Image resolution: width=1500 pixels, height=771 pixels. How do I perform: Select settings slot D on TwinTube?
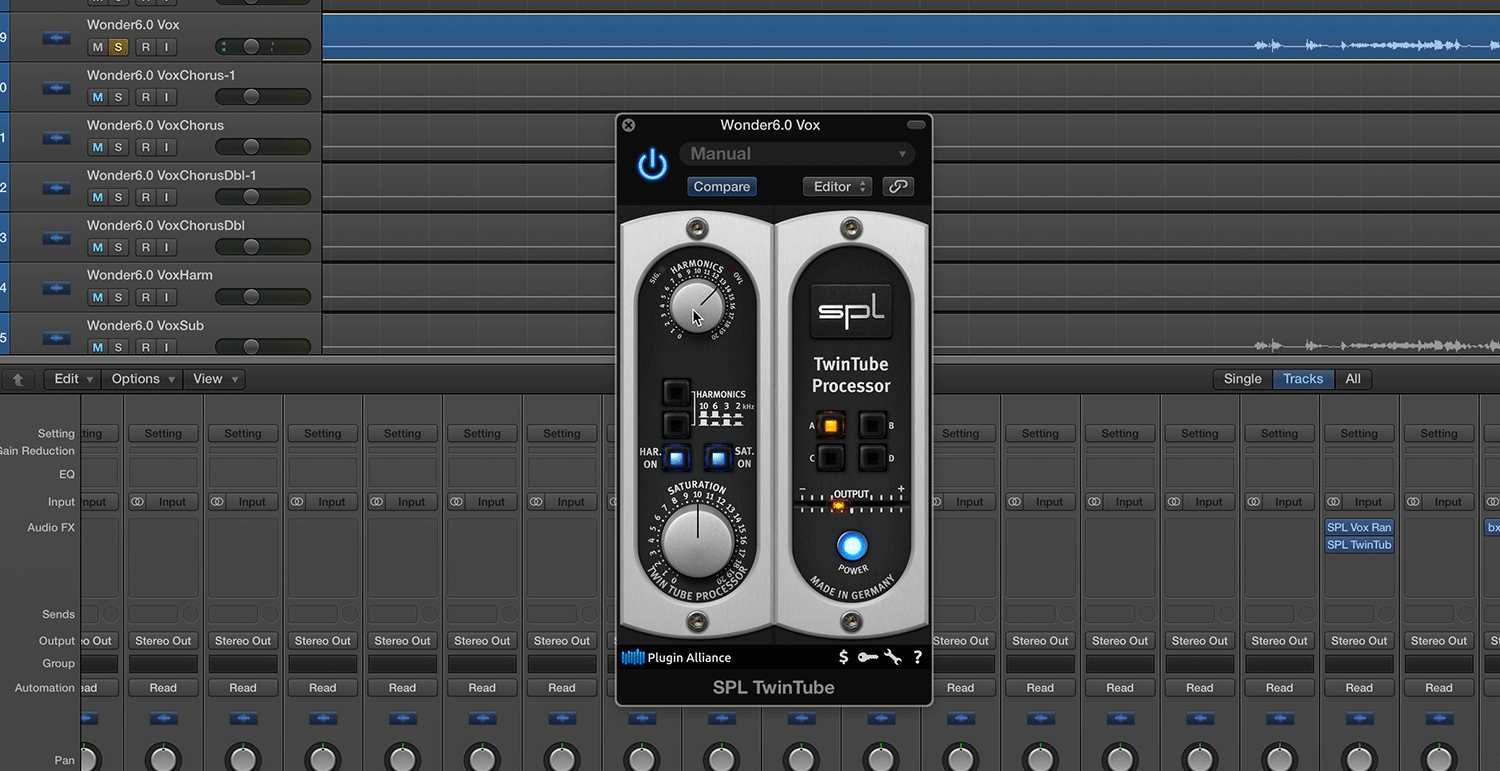tap(872, 458)
